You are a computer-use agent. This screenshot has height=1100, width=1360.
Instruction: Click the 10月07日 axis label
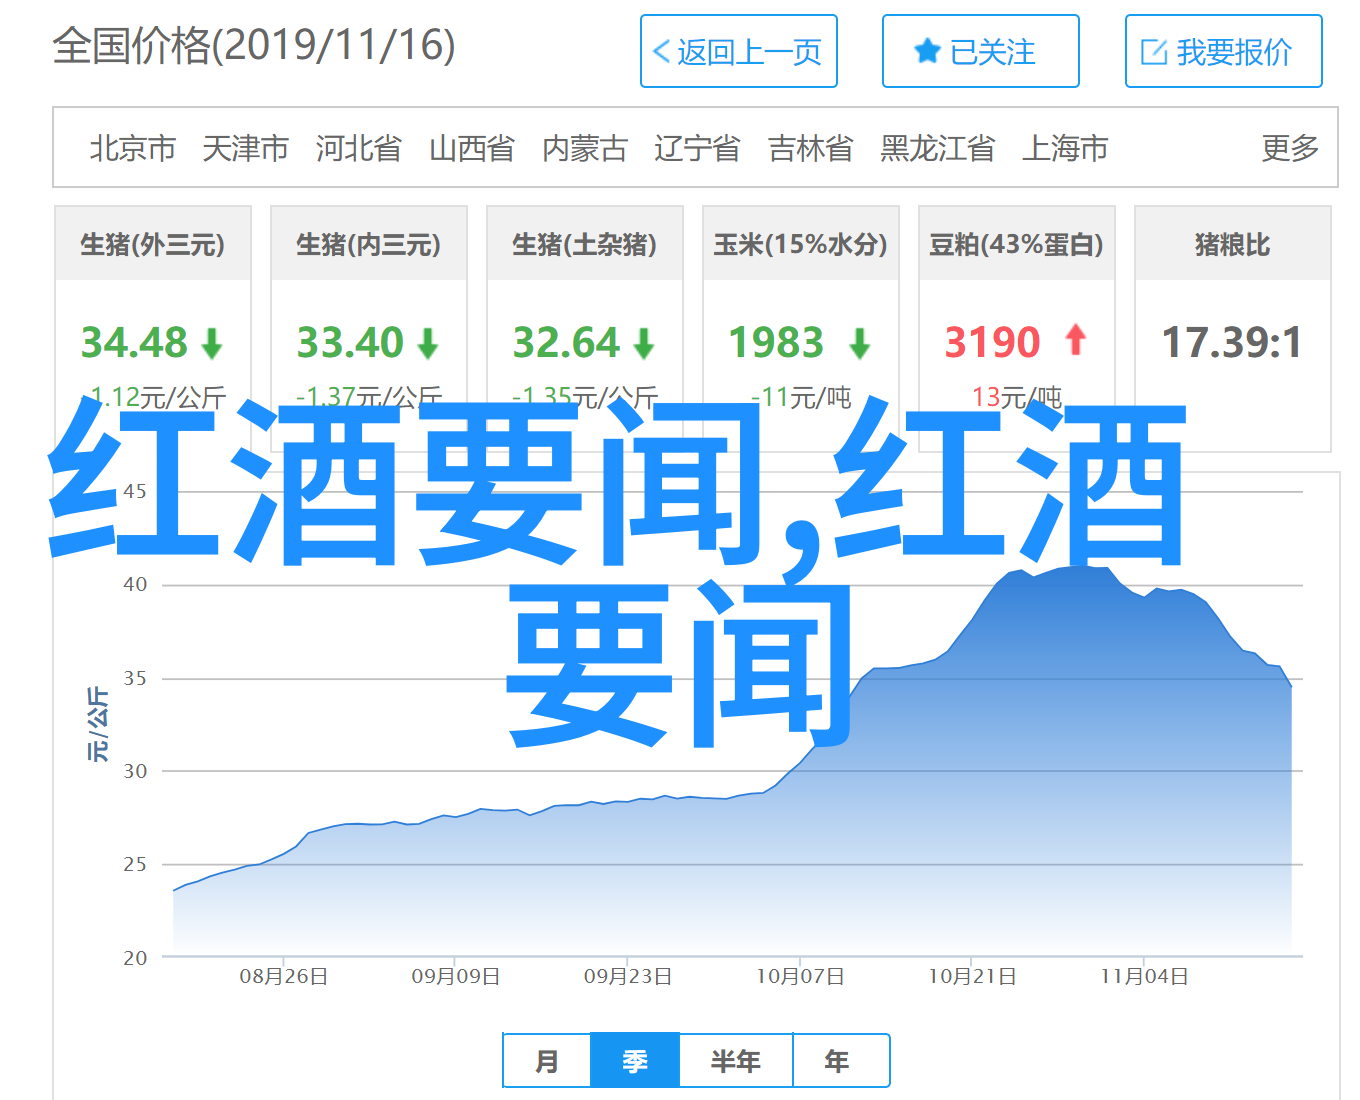[x=800, y=977]
